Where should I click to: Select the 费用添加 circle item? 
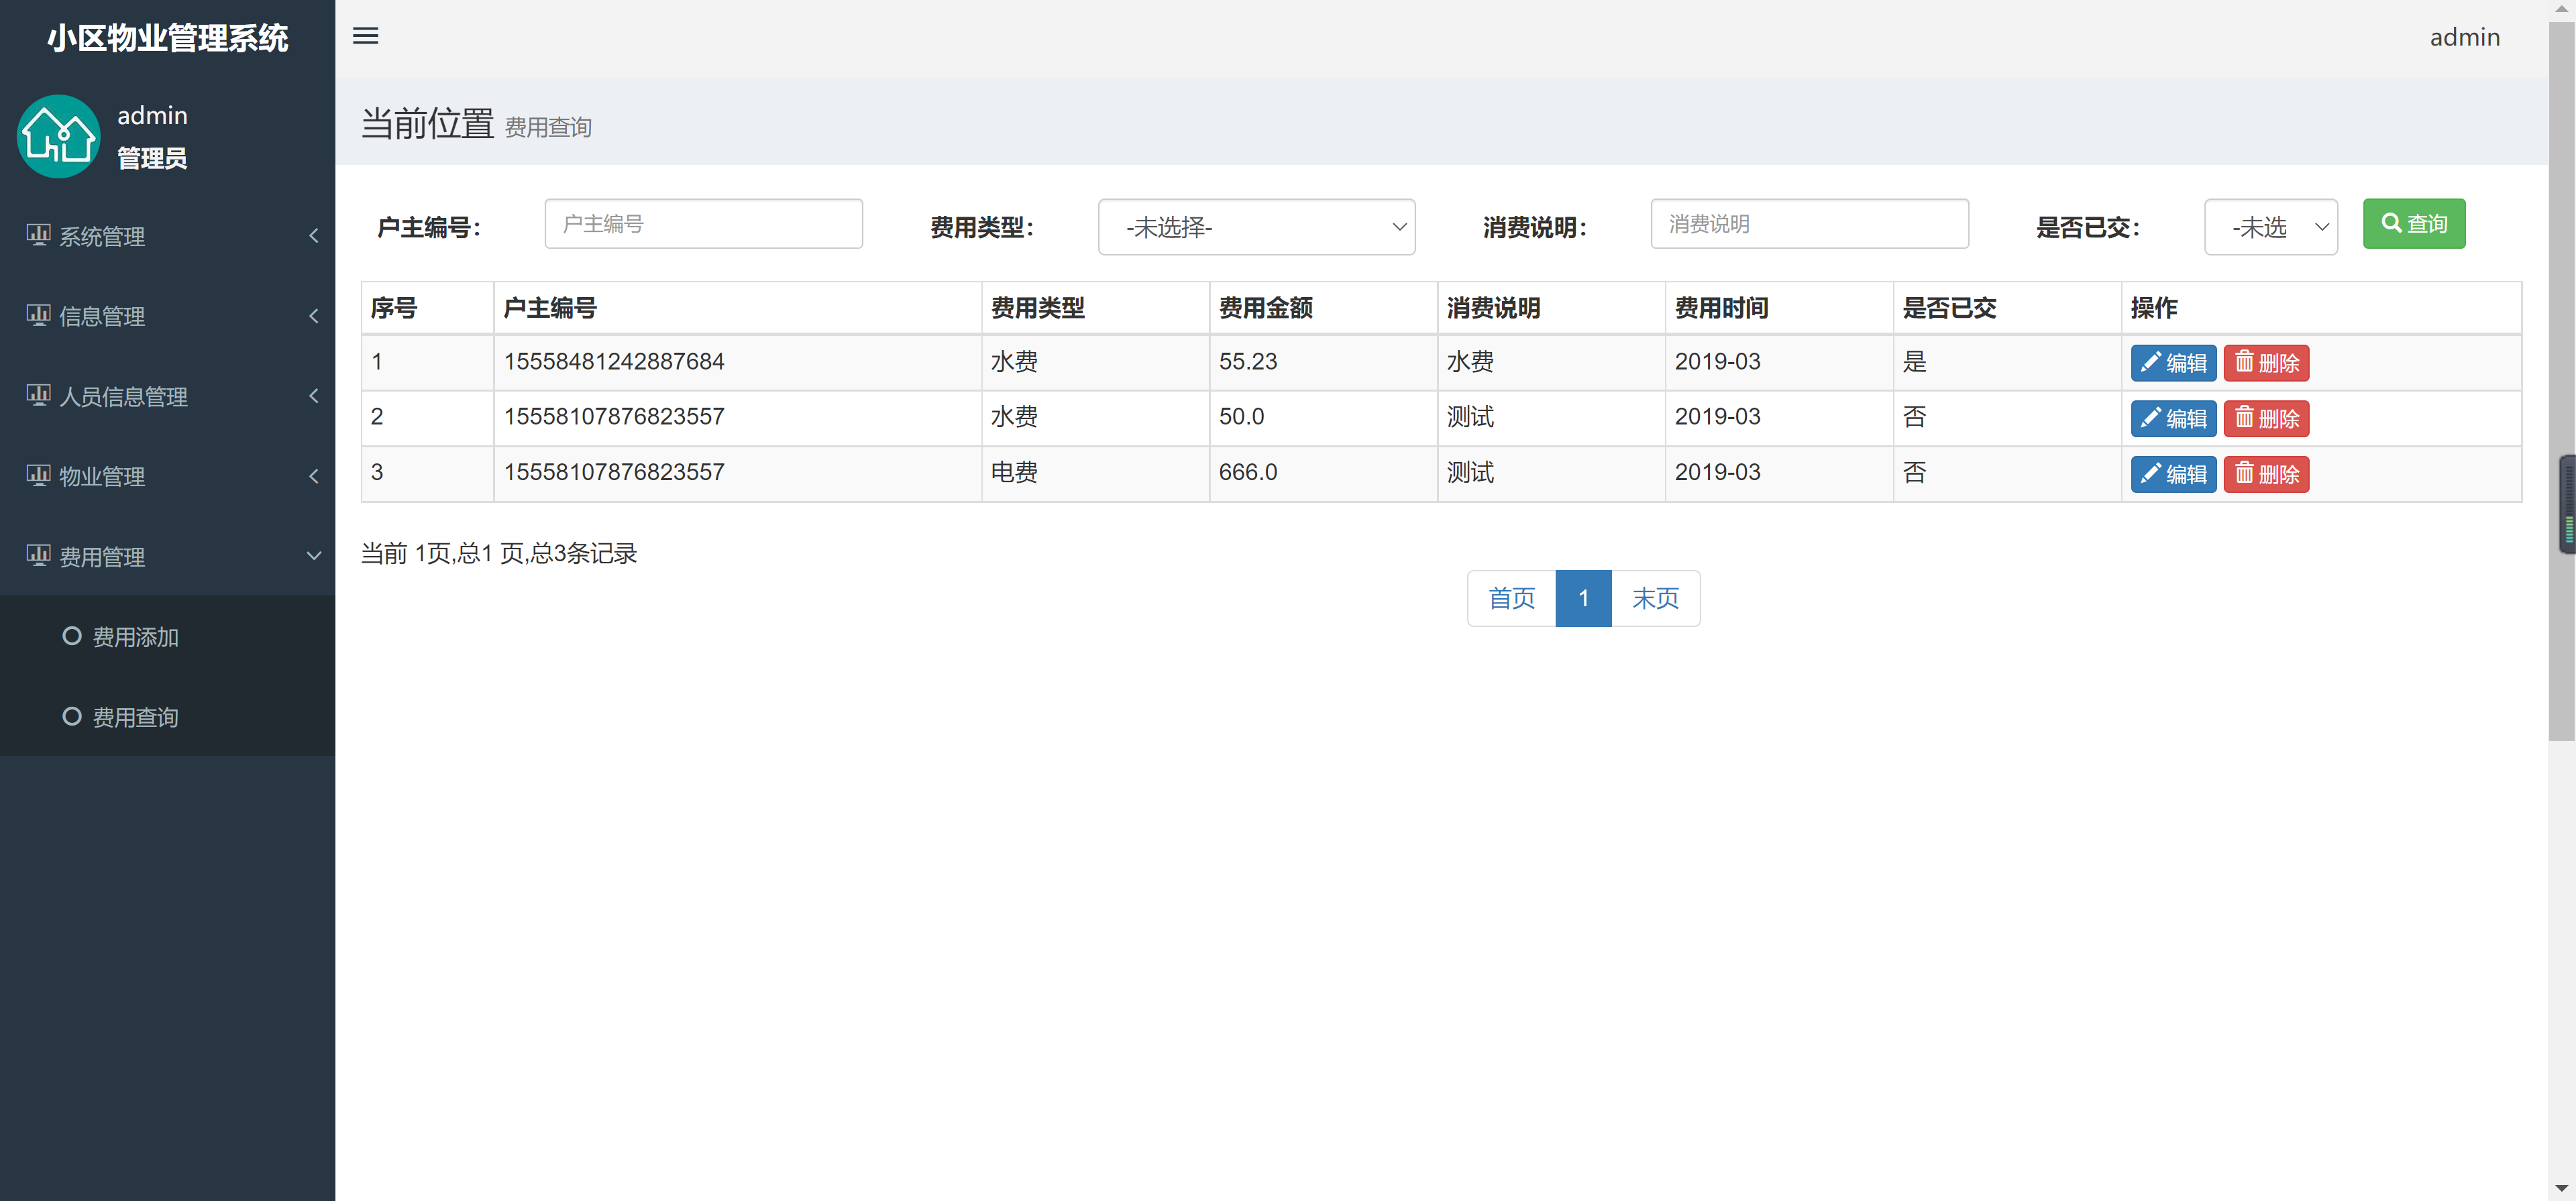72,636
